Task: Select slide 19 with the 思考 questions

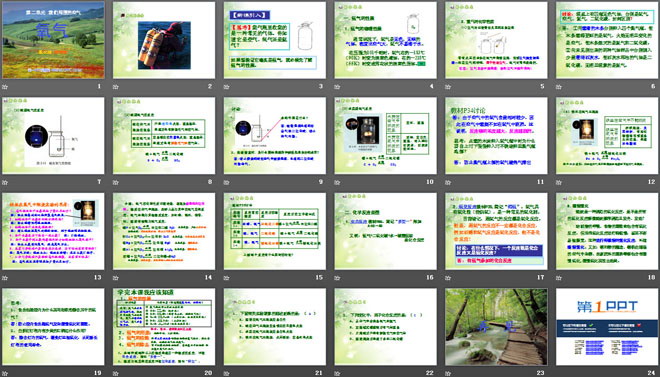Action: click(53, 327)
